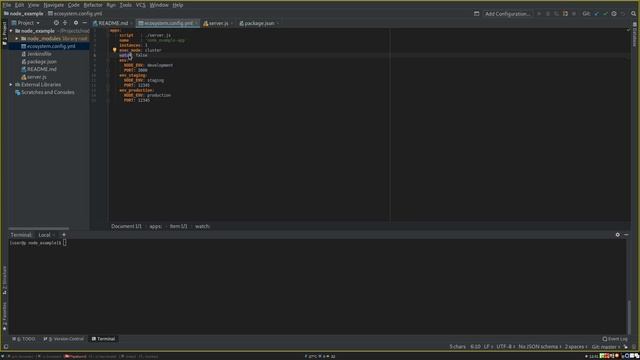Hide the Project panel with minus icon
Viewport: 640px width, 360px height.
coord(84,23)
